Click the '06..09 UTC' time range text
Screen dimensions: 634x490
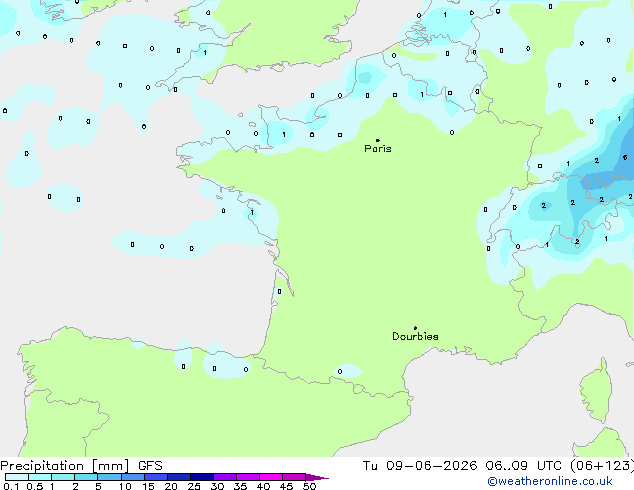click(523, 466)
